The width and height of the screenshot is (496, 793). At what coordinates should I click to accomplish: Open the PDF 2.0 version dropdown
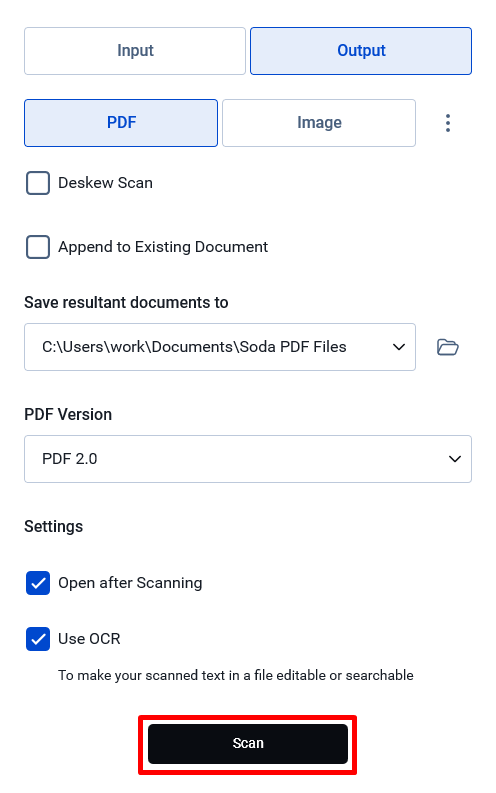point(248,459)
